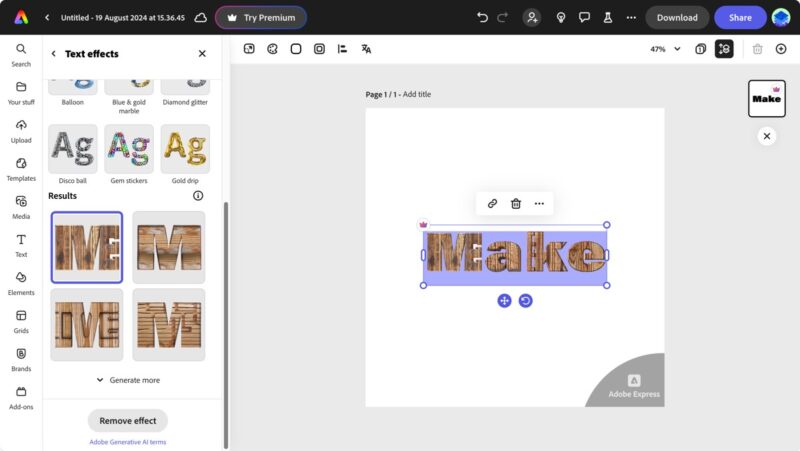Open the Brands section
The height and width of the screenshot is (451, 800).
tap(21, 360)
